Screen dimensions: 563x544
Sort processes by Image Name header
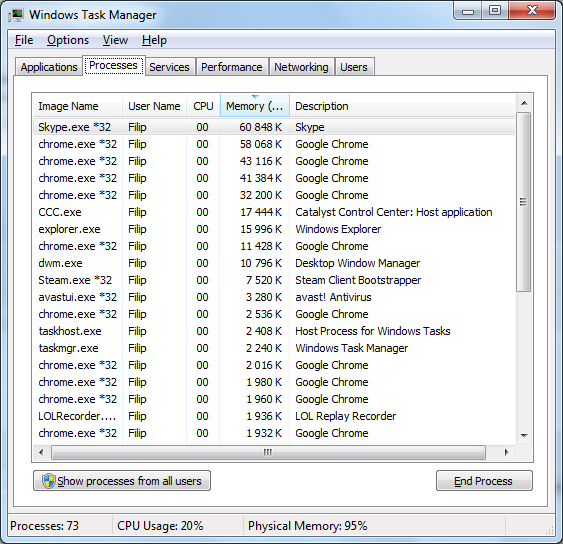pyautogui.click(x=78, y=106)
